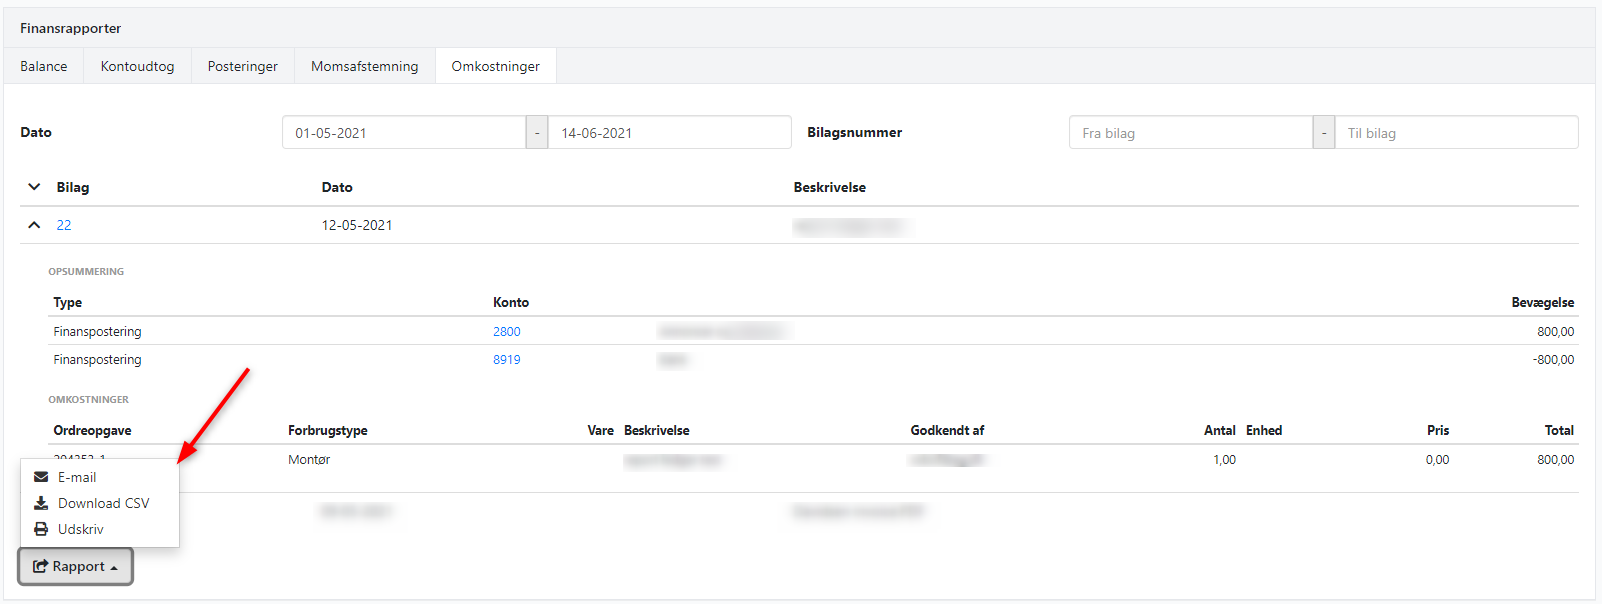Select the Momsafstemning tab
The width and height of the screenshot is (1602, 604).
364,66
